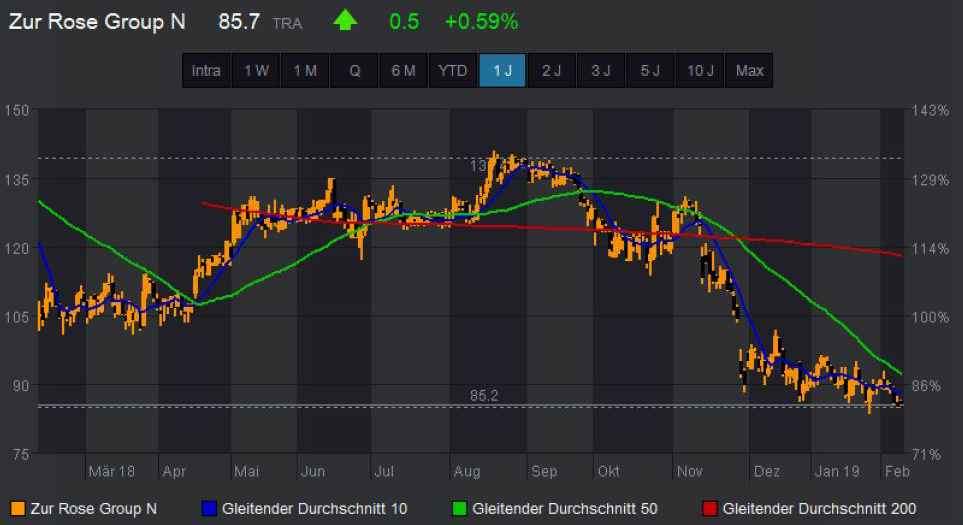
Task: Click the Gleitender Durchschnitt 50 legend label
Action: tap(565, 509)
